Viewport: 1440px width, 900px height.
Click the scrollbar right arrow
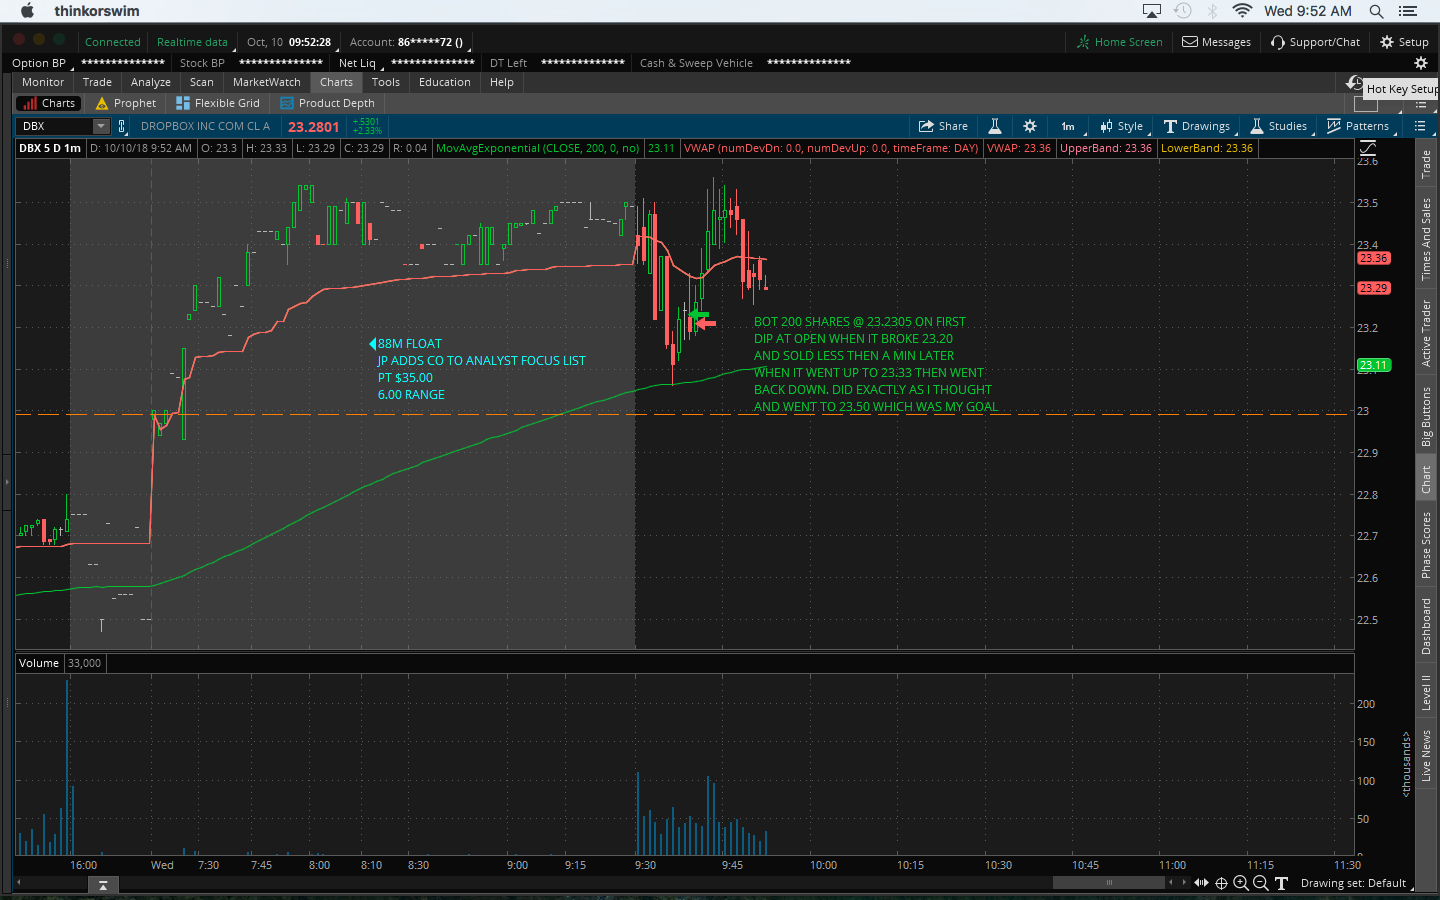pyautogui.click(x=1184, y=882)
